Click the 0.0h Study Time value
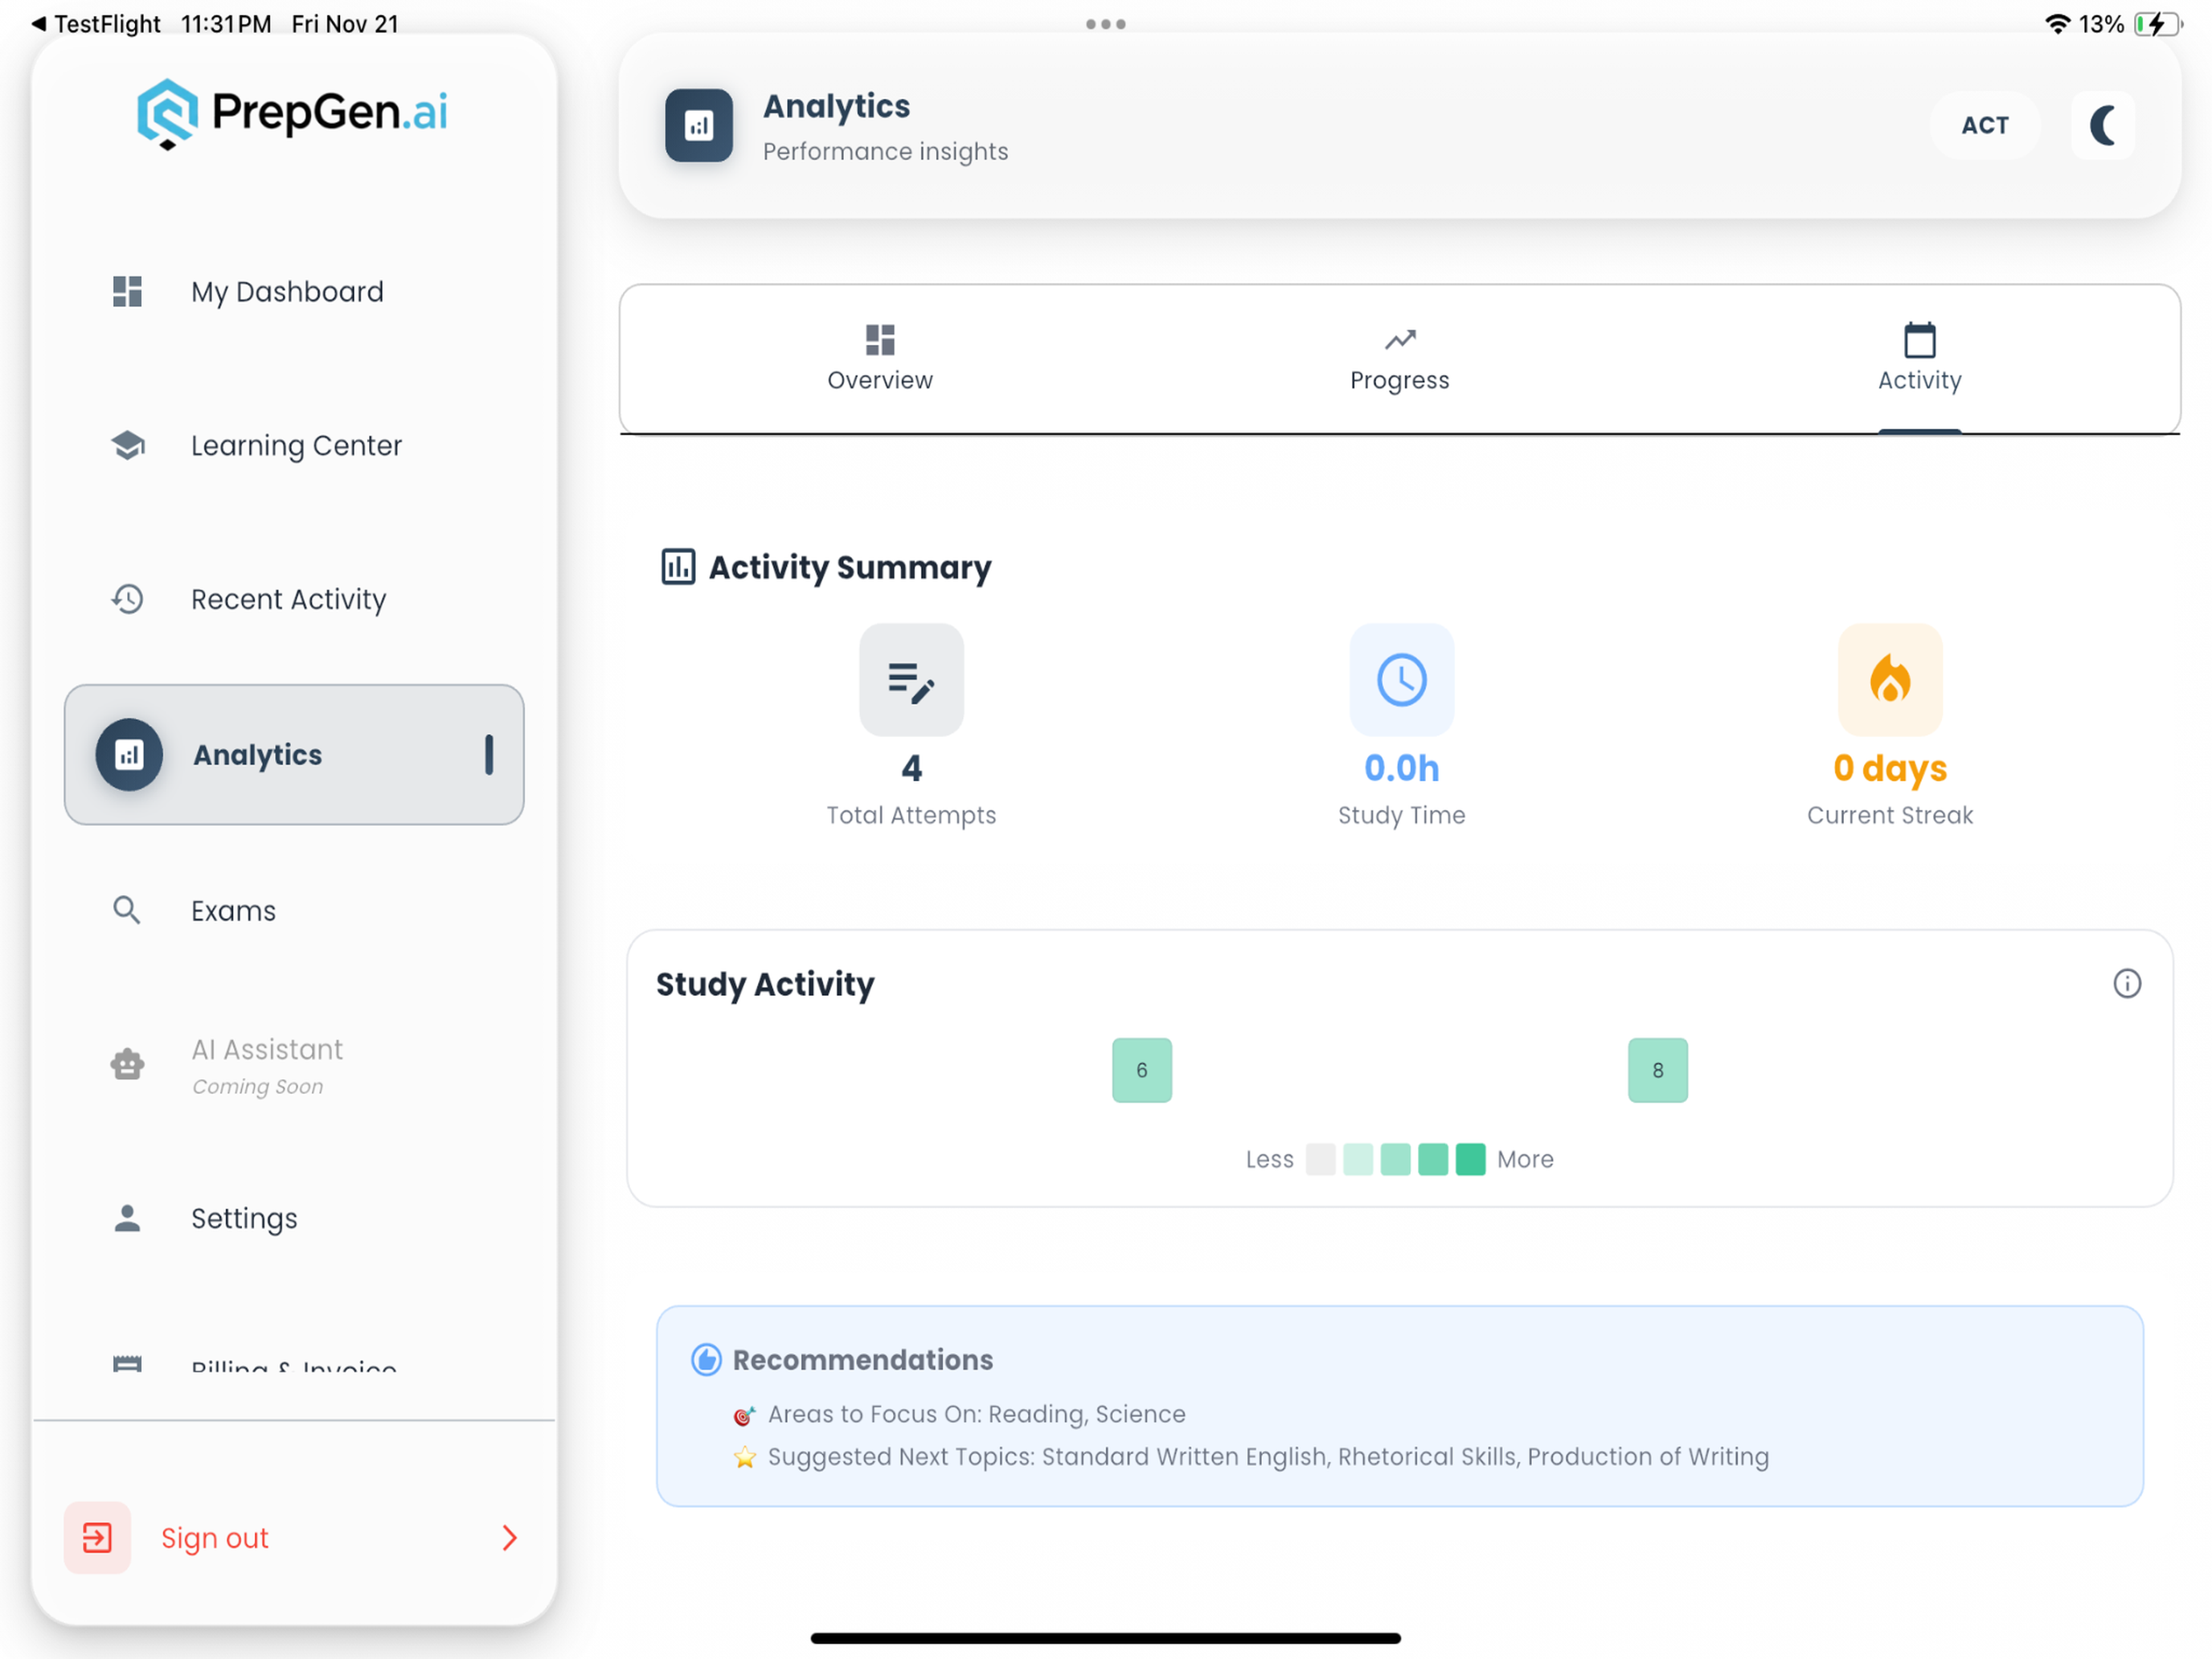 click(1402, 768)
